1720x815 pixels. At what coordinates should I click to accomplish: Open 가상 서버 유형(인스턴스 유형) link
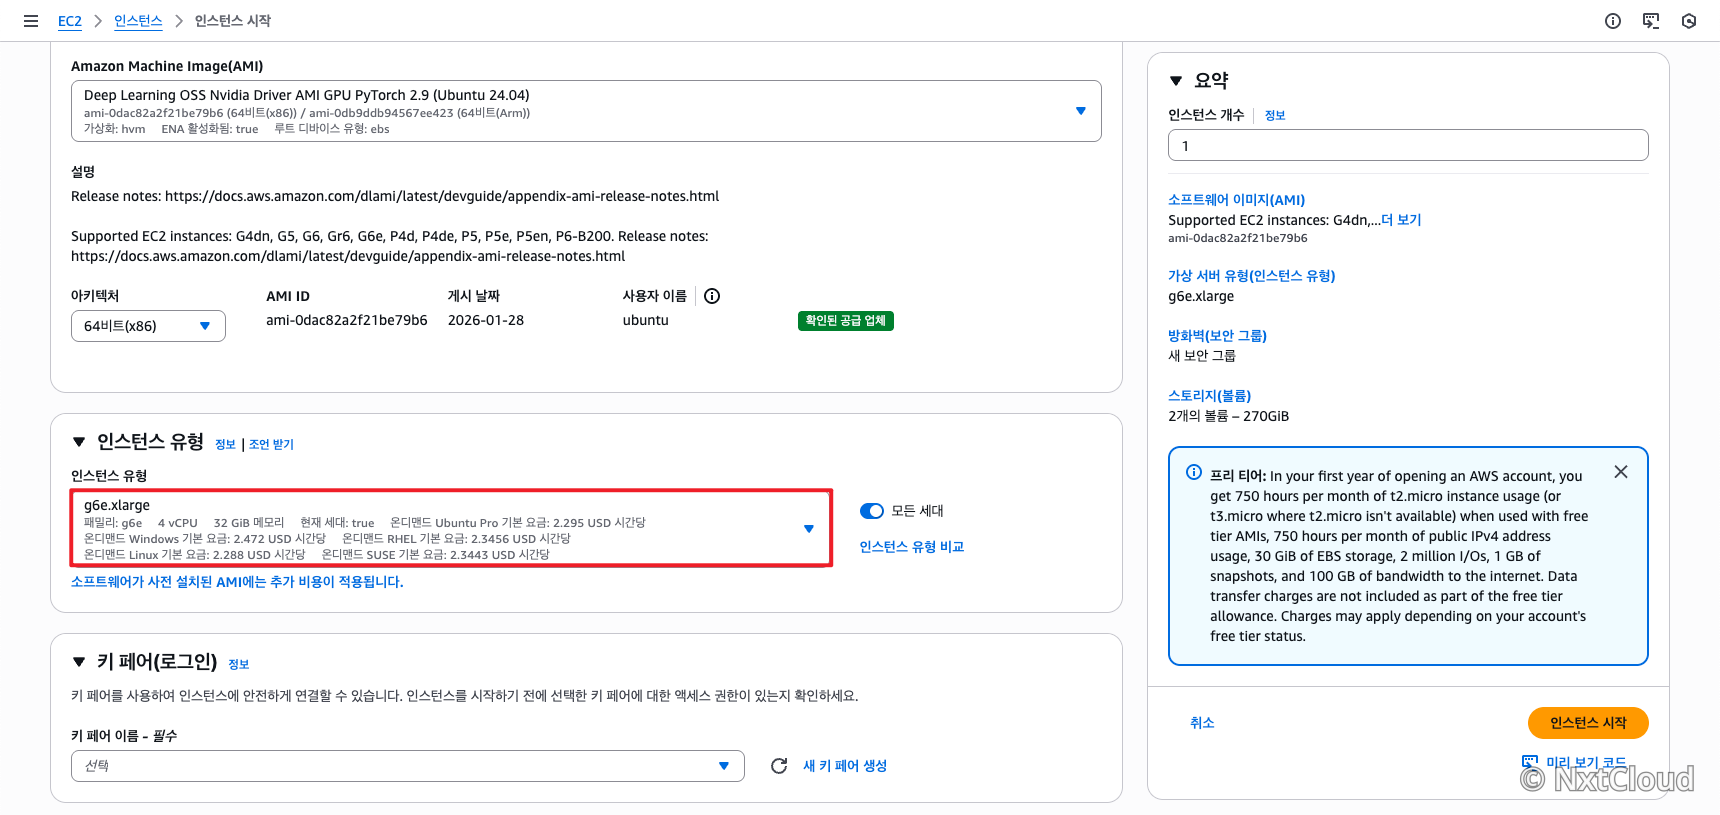click(x=1252, y=276)
